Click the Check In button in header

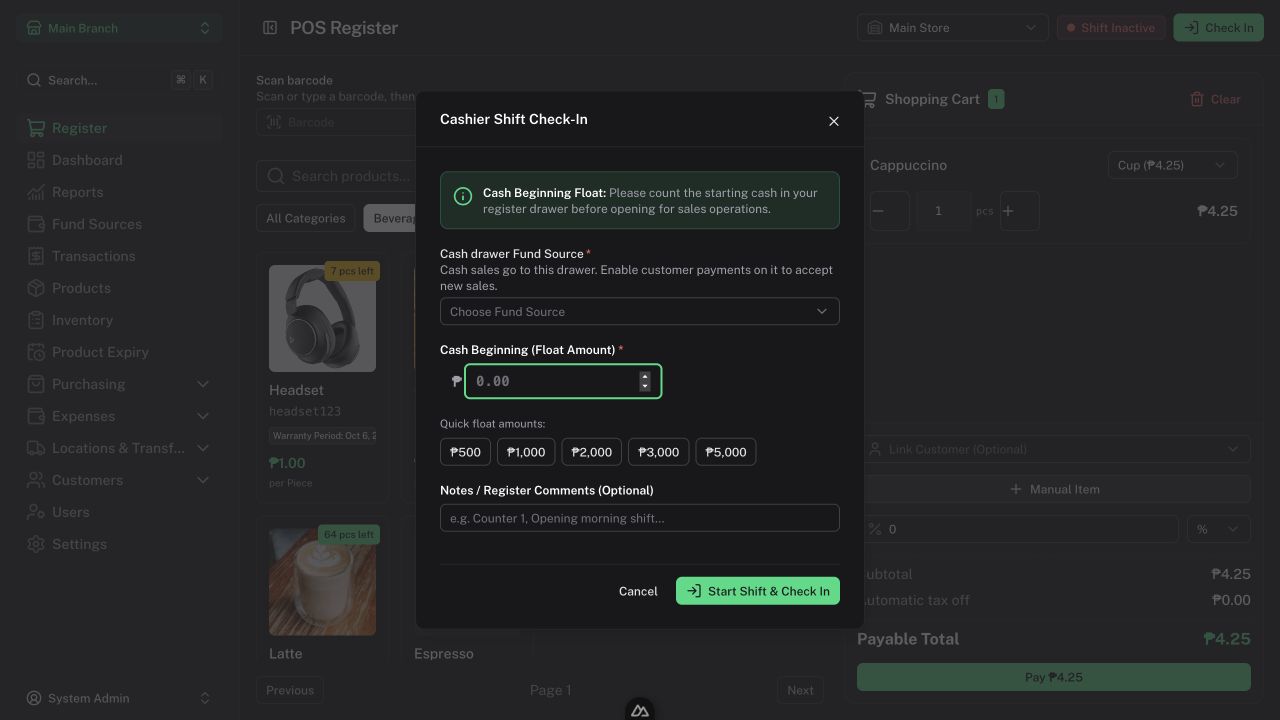coord(1218,28)
